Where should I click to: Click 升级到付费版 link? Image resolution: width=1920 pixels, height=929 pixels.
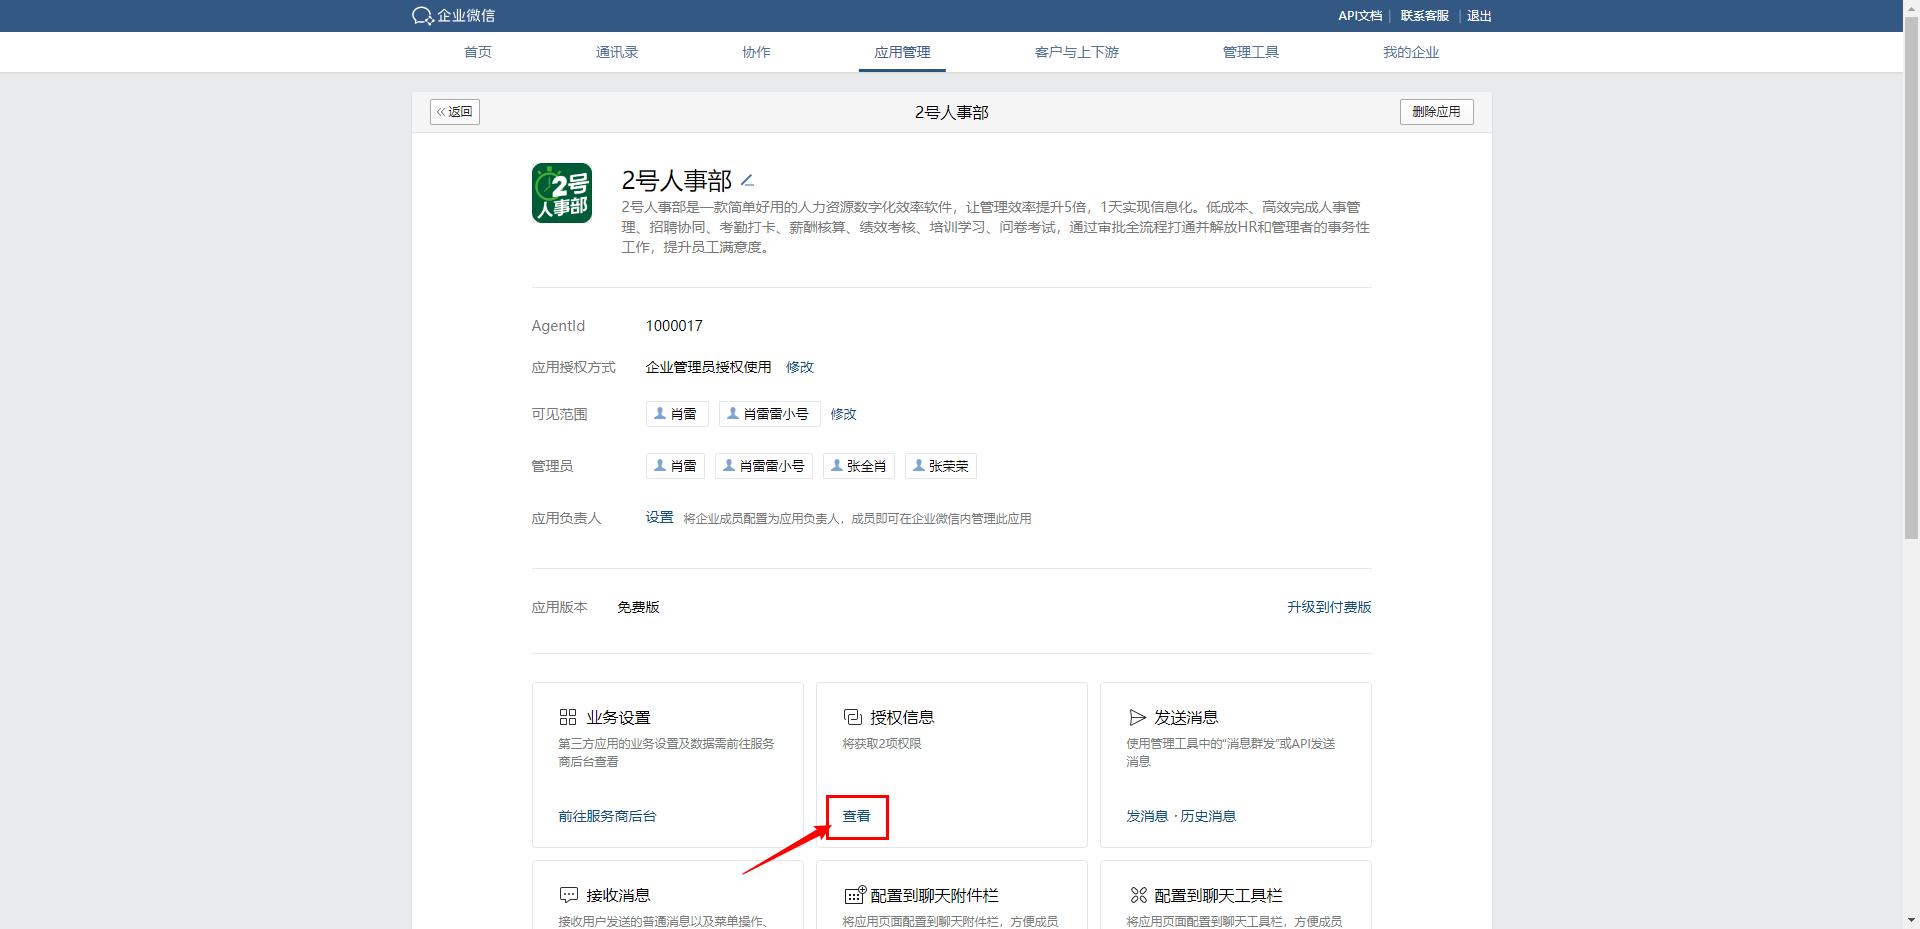tap(1329, 607)
